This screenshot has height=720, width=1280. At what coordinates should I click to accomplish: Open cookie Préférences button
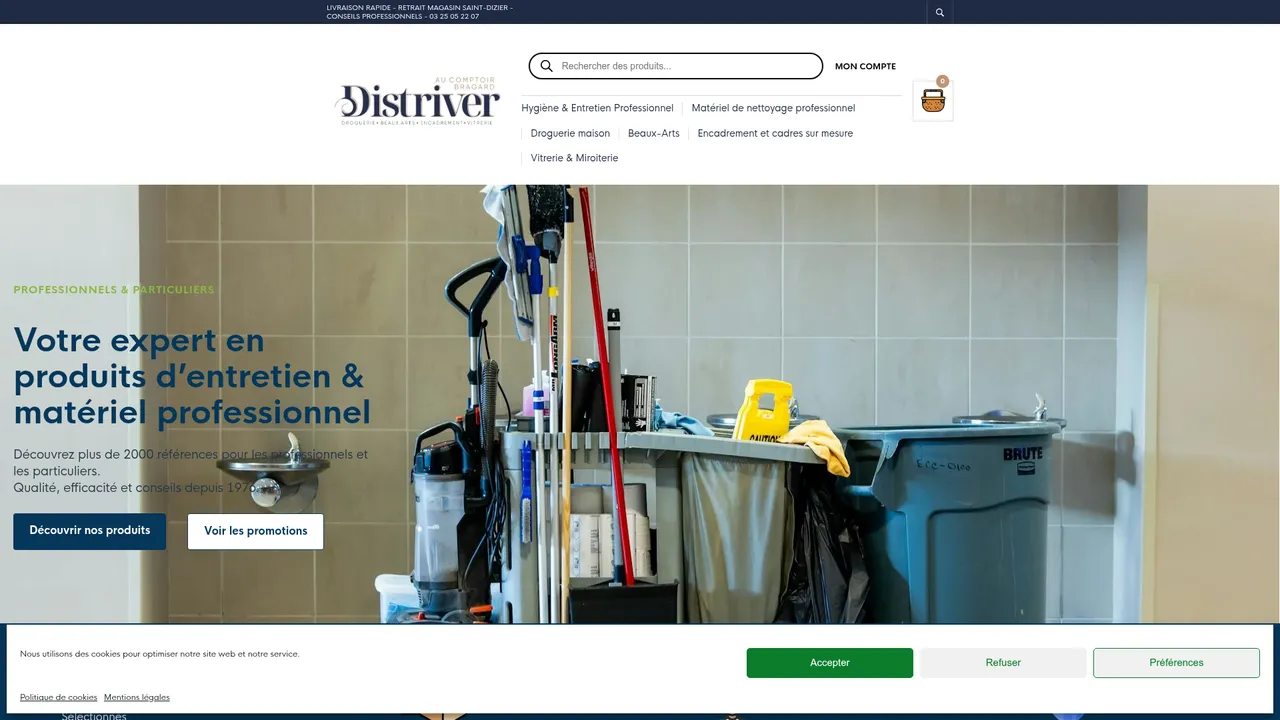pos(1176,663)
